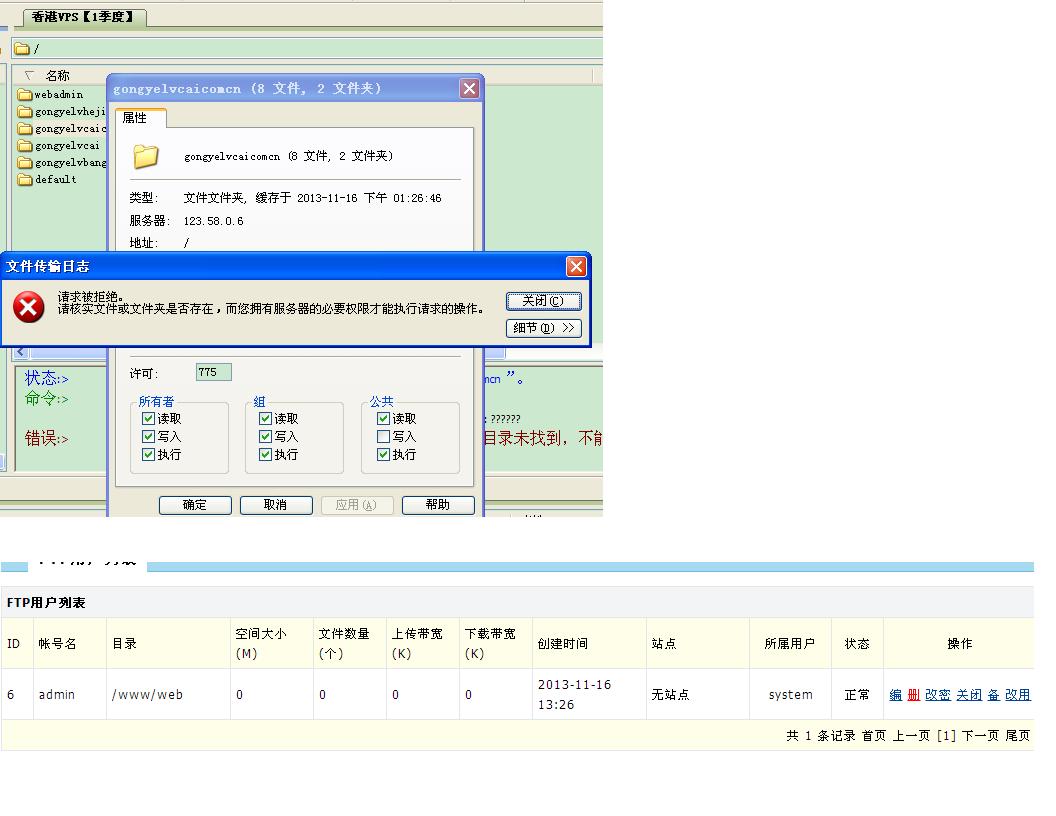
Task: Click the large folder icon in properties
Action: pos(146,156)
